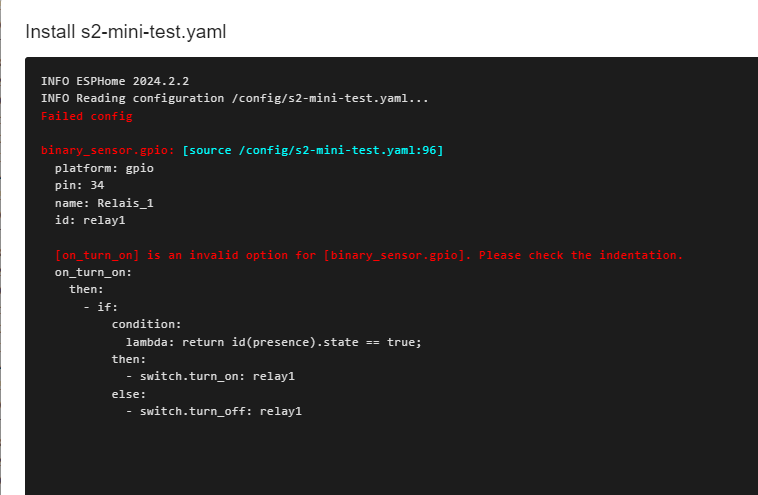The image size is (758, 495).
Task: Click the second then: line above switch.turn_on
Action: tap(129, 359)
